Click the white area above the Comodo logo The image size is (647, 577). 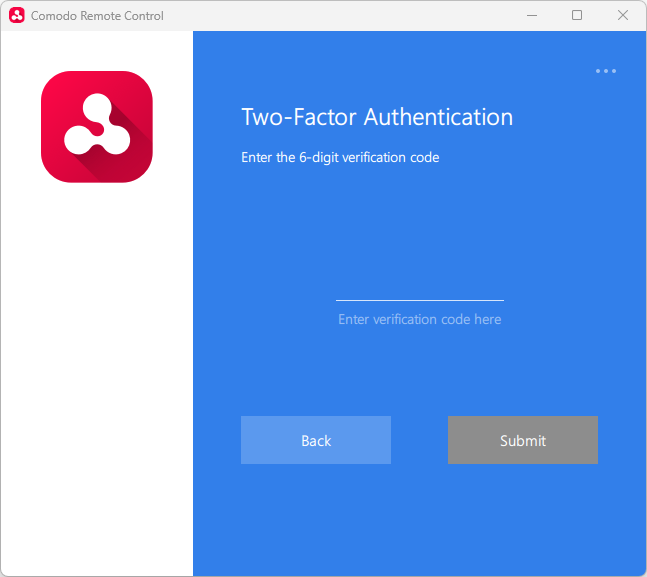pyautogui.click(x=97, y=50)
